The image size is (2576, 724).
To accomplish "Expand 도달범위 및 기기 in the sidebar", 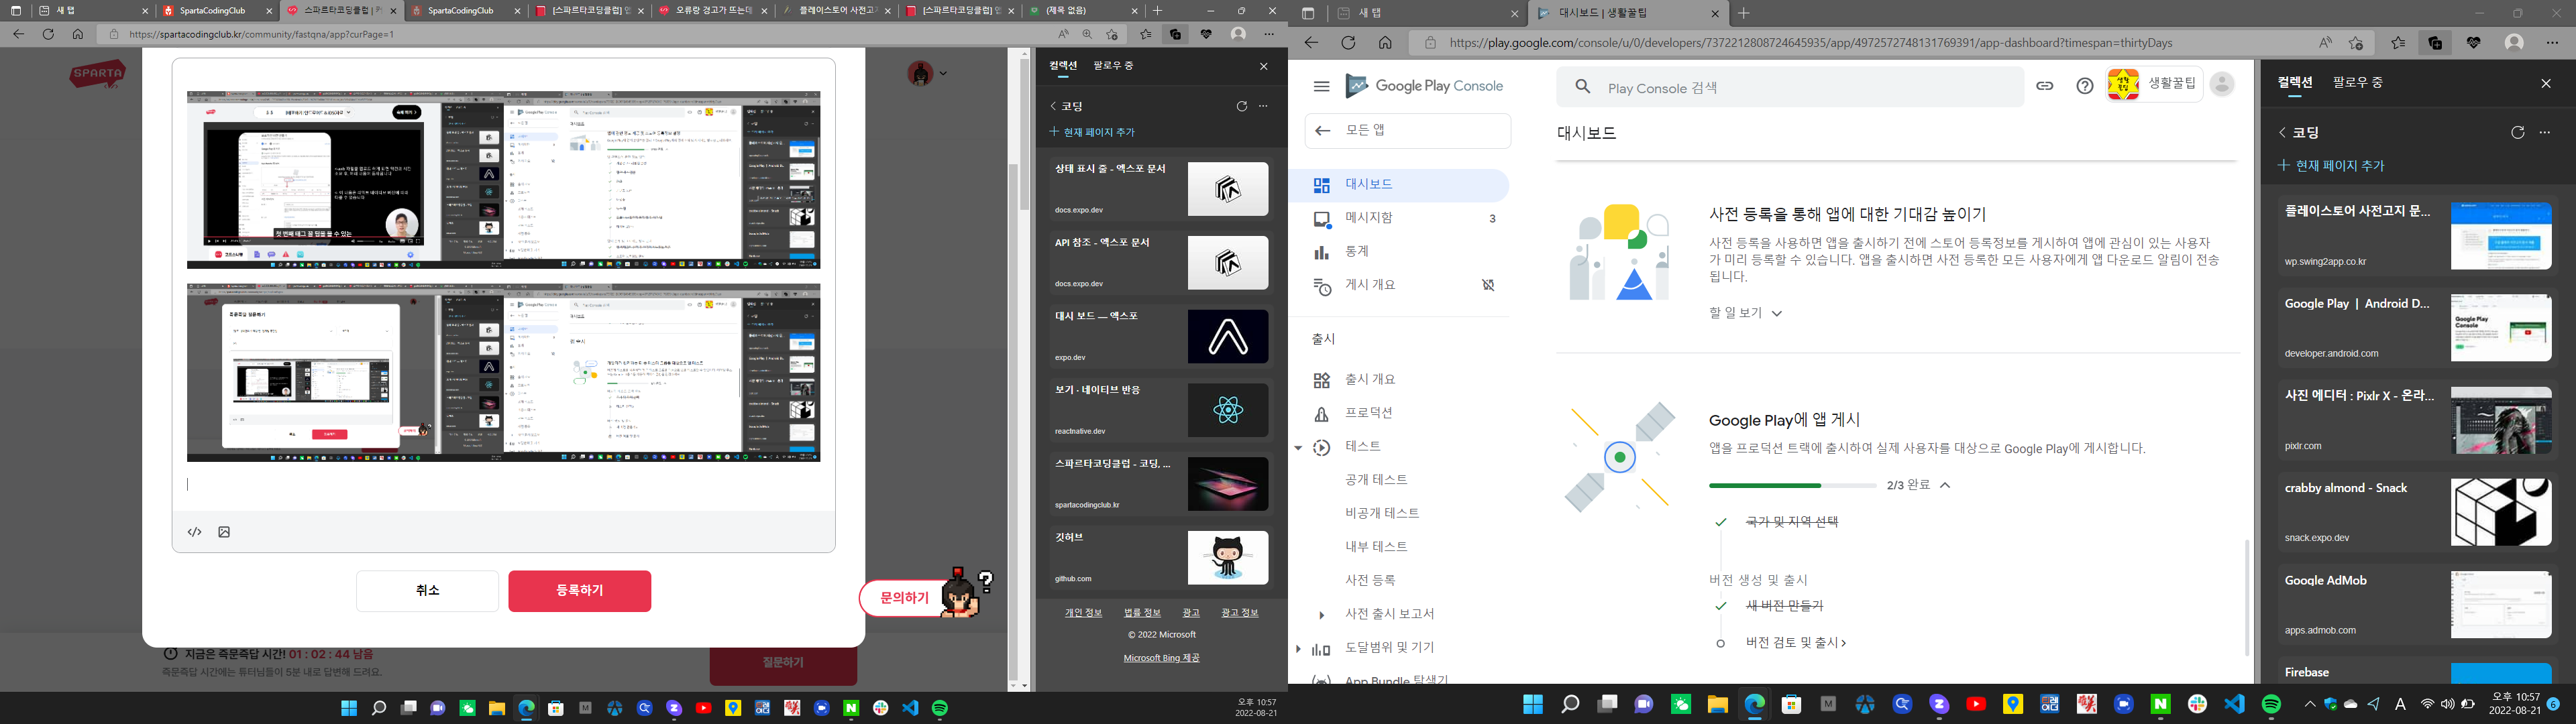I will tap(1298, 649).
